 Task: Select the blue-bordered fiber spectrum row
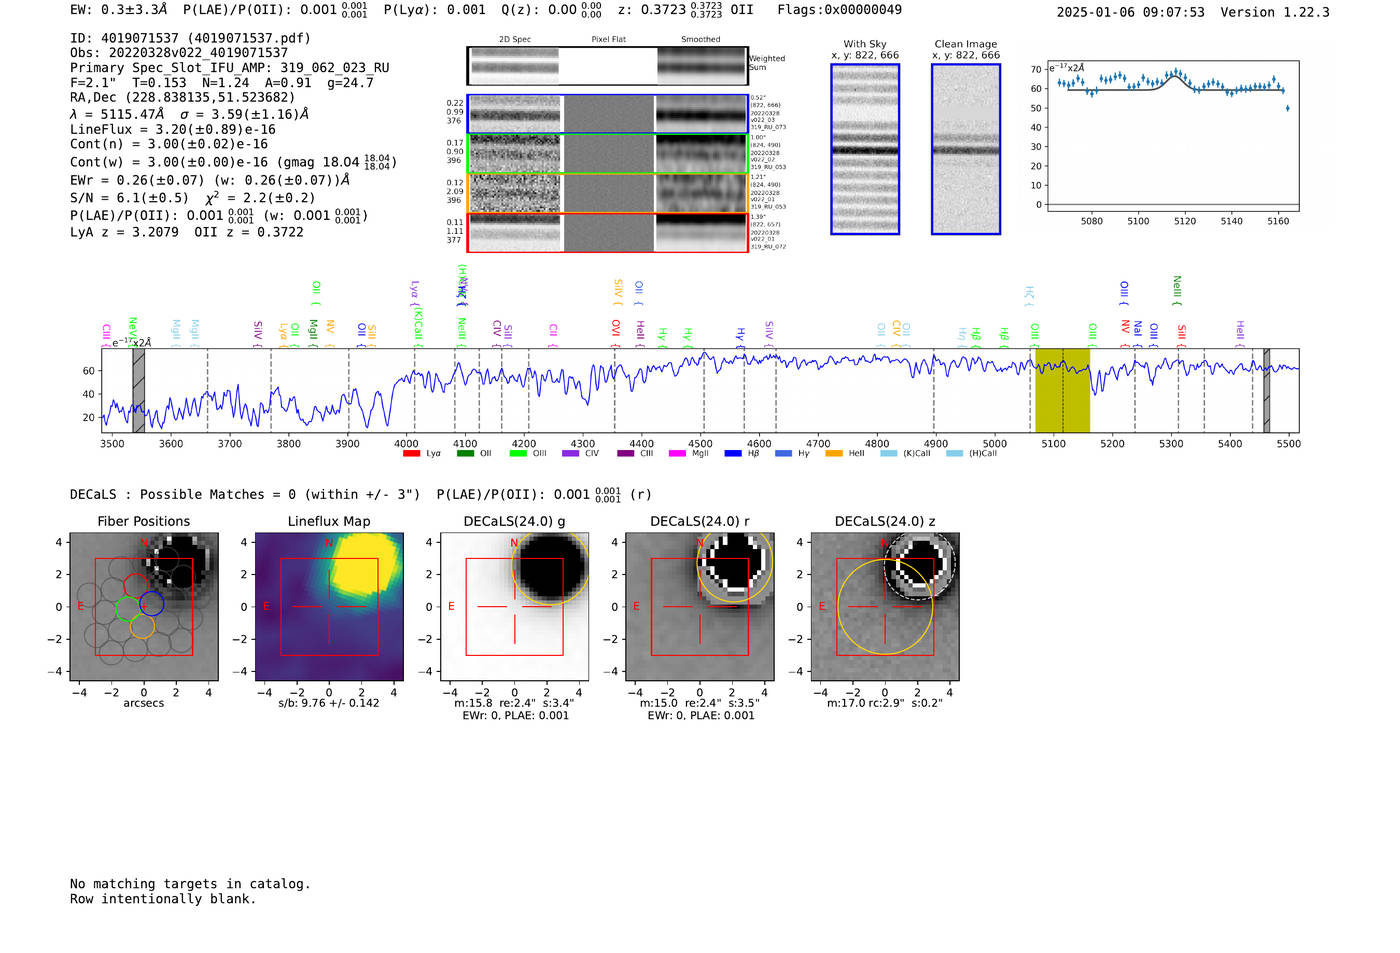coord(608,114)
